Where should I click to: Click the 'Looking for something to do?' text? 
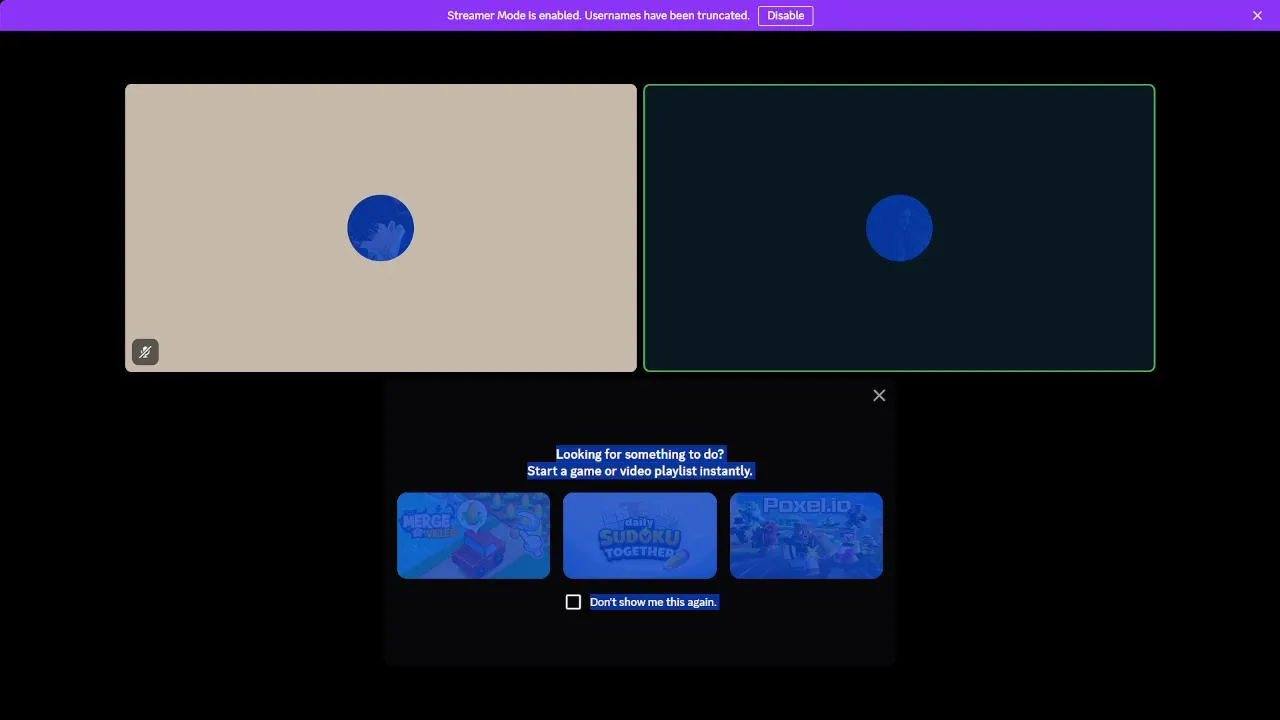tap(640, 454)
